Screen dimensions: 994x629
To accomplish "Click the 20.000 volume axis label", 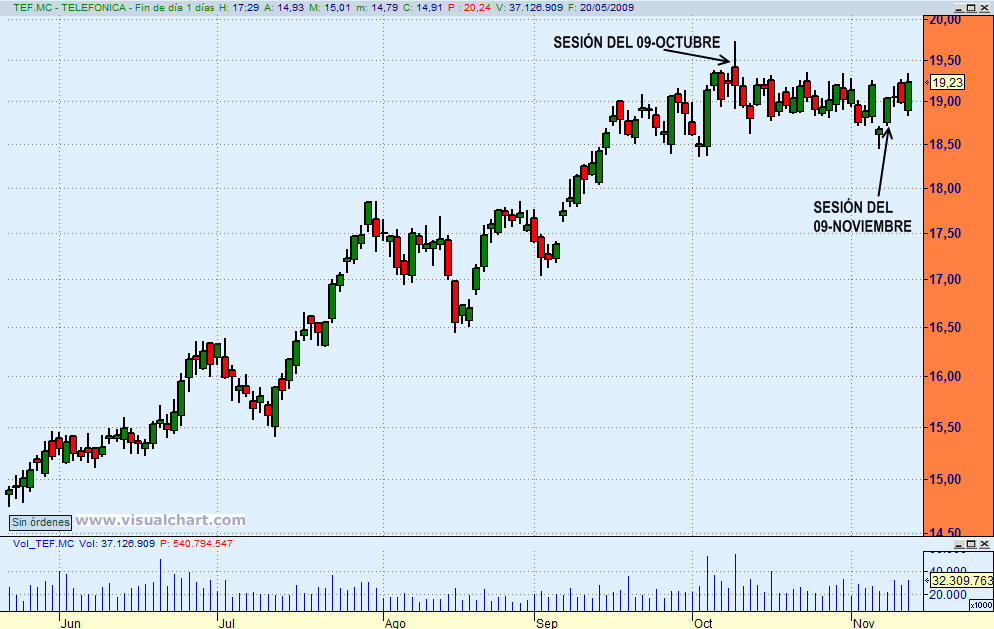I will tap(948, 595).
